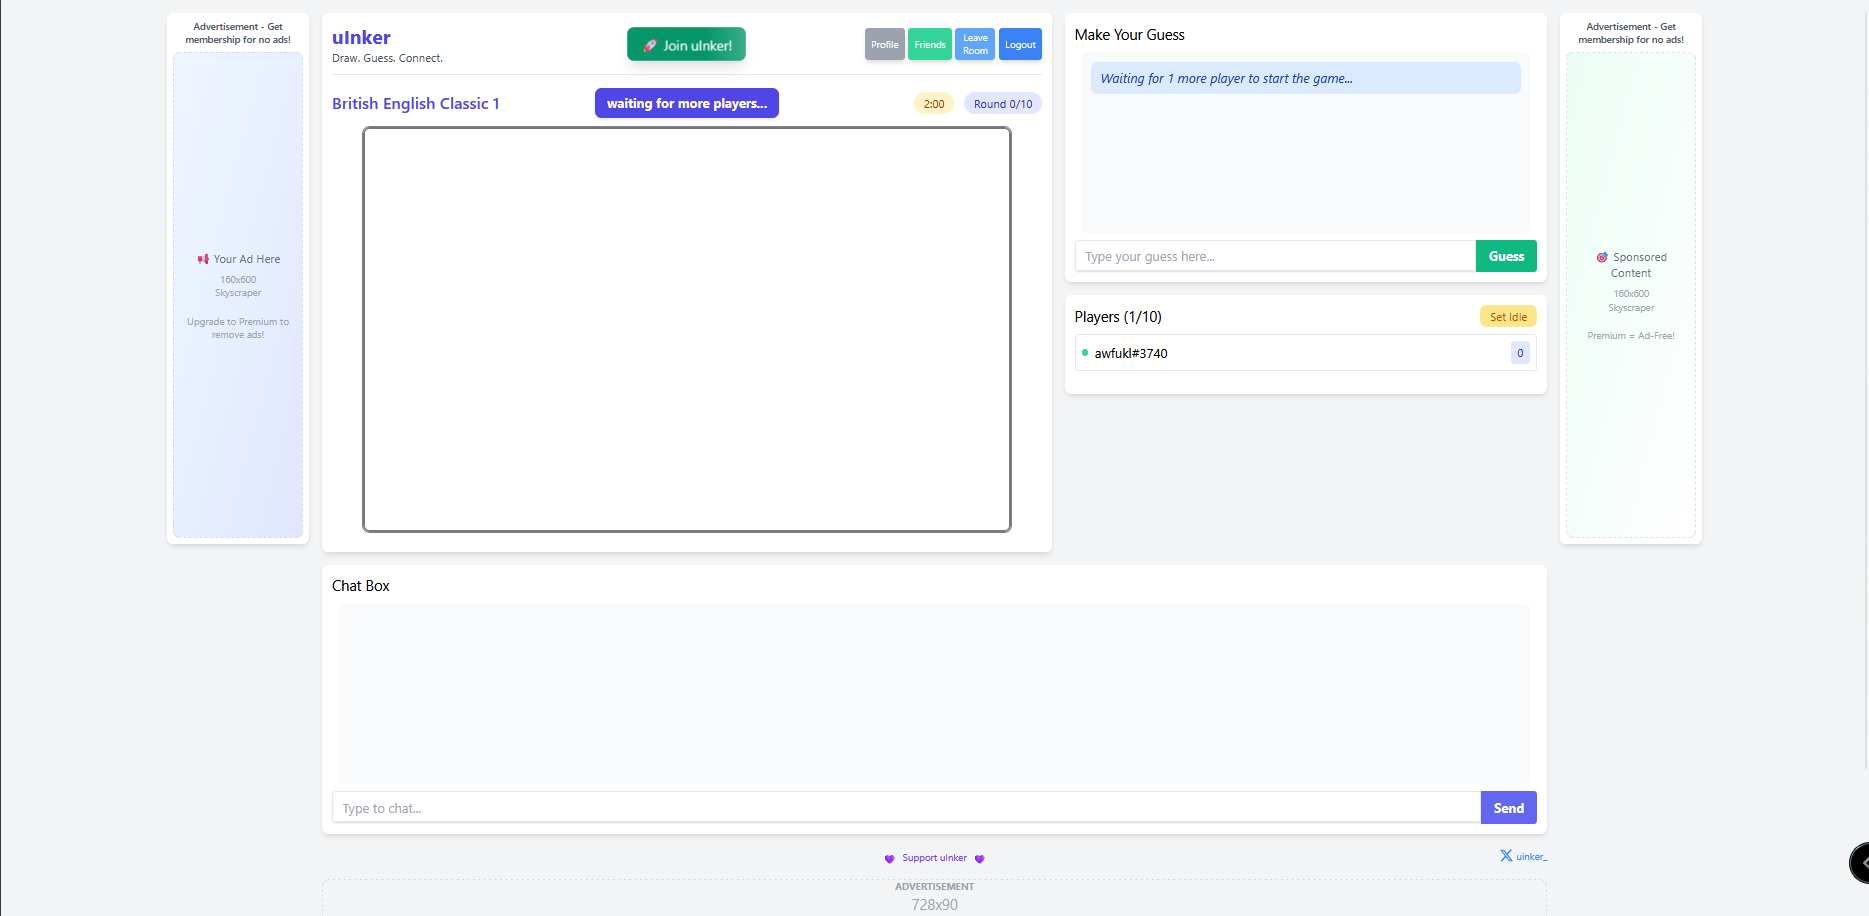Open the Friends list

click(x=930, y=44)
